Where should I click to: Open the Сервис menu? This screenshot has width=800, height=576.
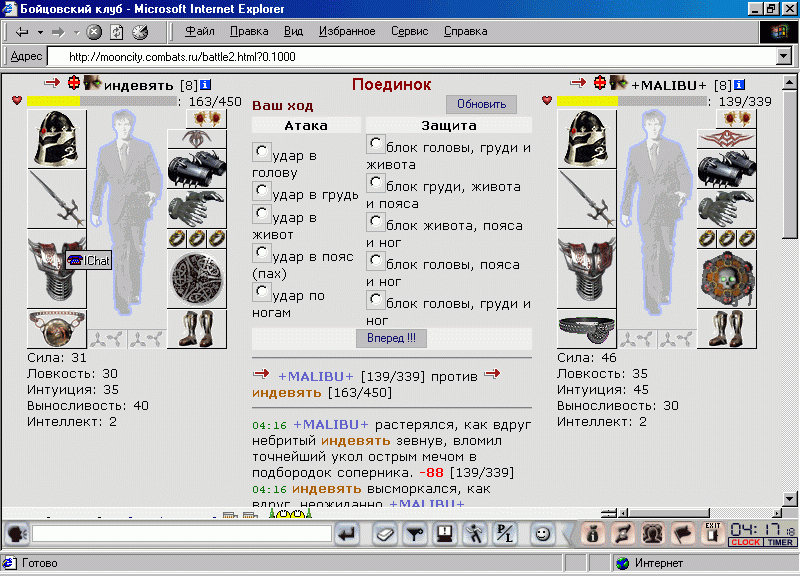click(410, 31)
